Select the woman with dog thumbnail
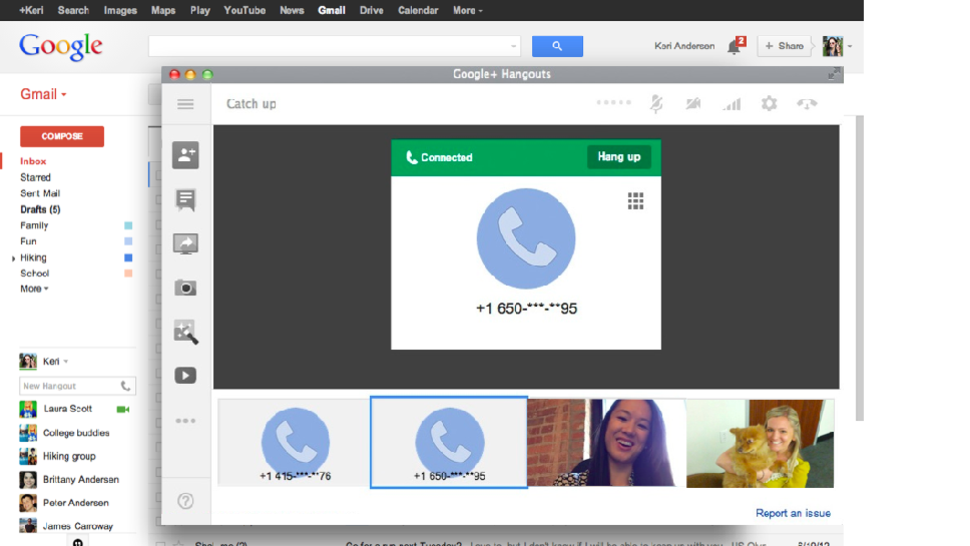970x546 pixels. pos(760,443)
